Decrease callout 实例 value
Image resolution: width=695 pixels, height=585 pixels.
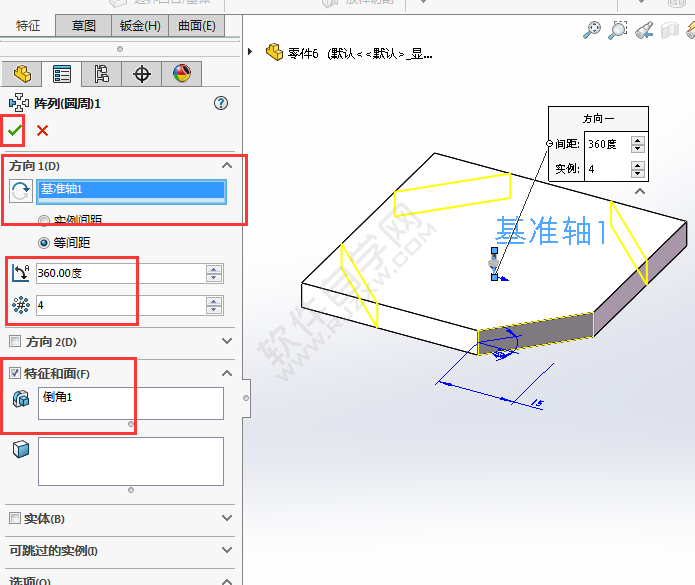coord(637,173)
